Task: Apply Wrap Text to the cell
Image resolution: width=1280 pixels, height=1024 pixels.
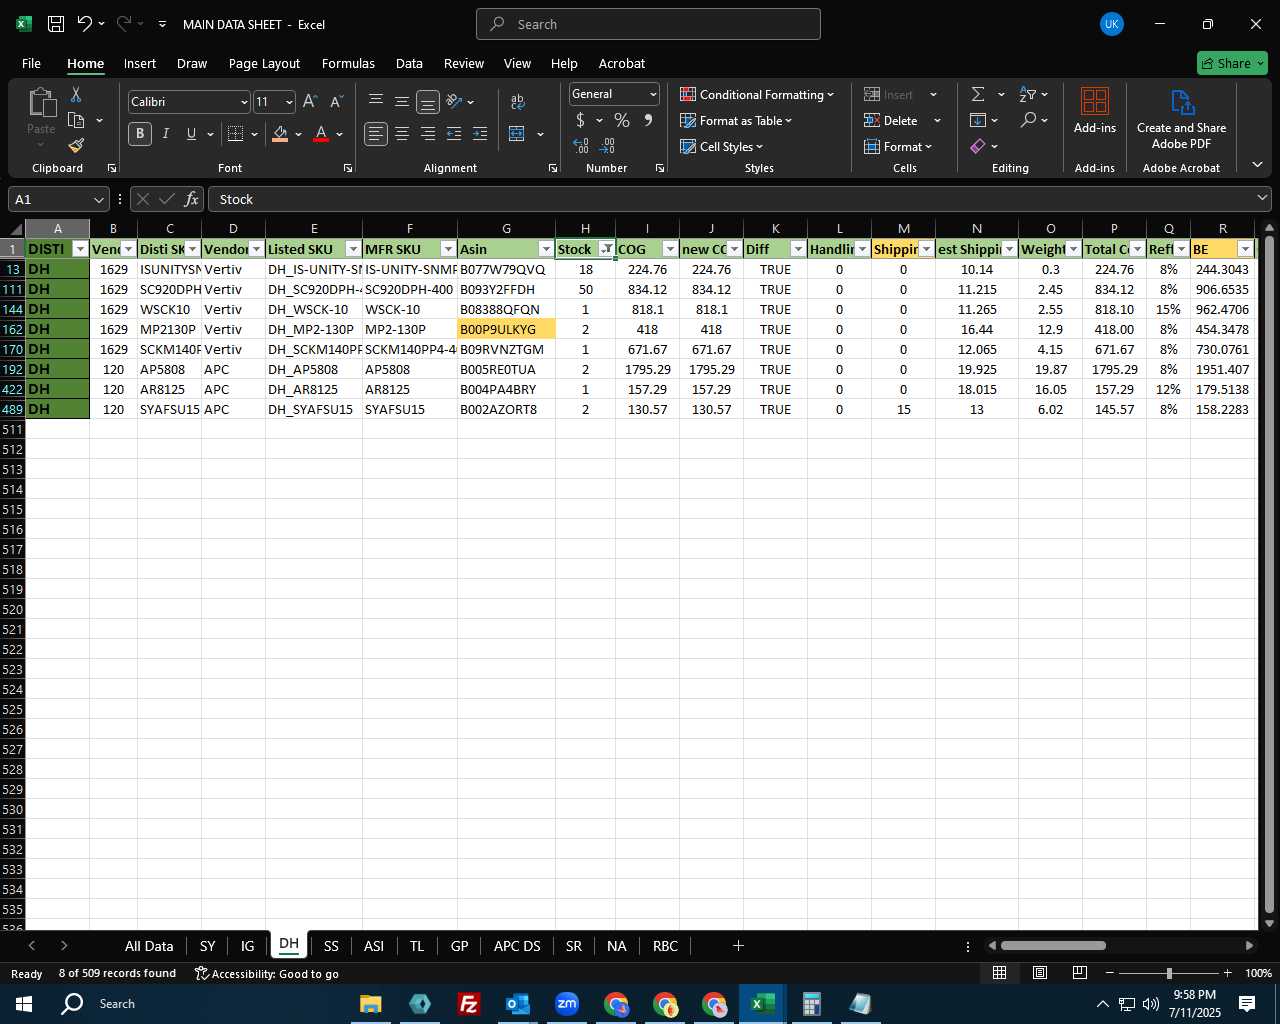Action: pos(518,102)
